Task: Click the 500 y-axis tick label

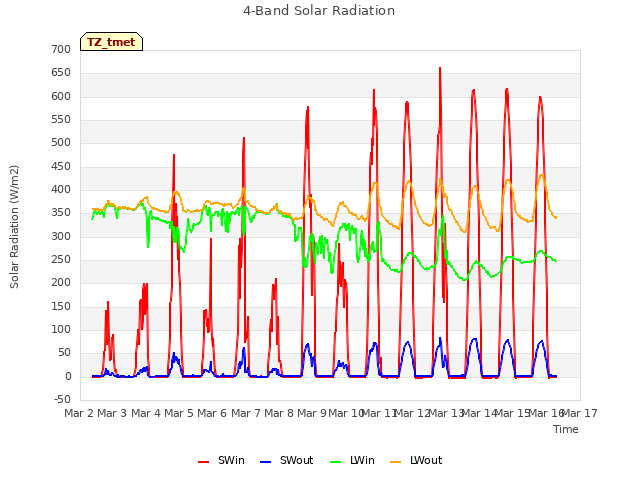Action: tap(61, 143)
